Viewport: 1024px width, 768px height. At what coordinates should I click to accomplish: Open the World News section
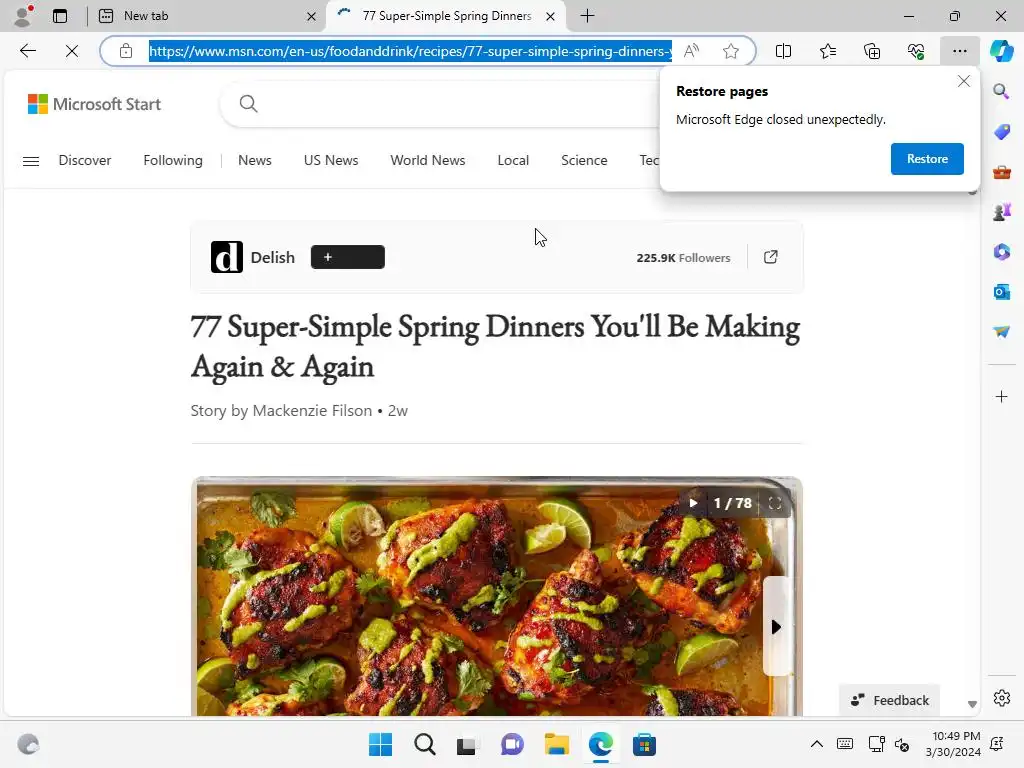428,160
